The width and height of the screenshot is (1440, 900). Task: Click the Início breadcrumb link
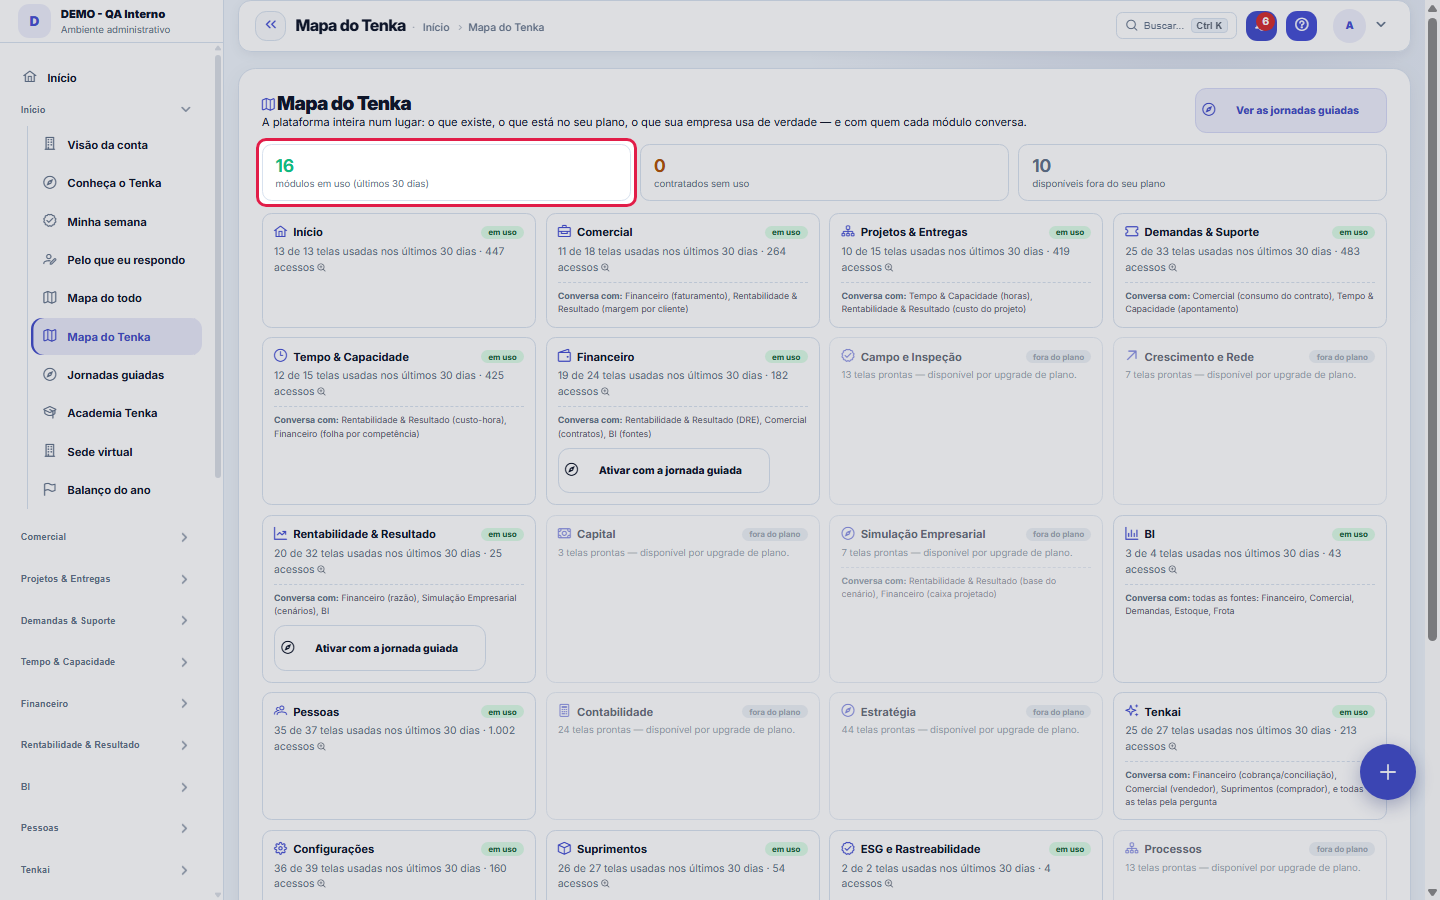(436, 27)
